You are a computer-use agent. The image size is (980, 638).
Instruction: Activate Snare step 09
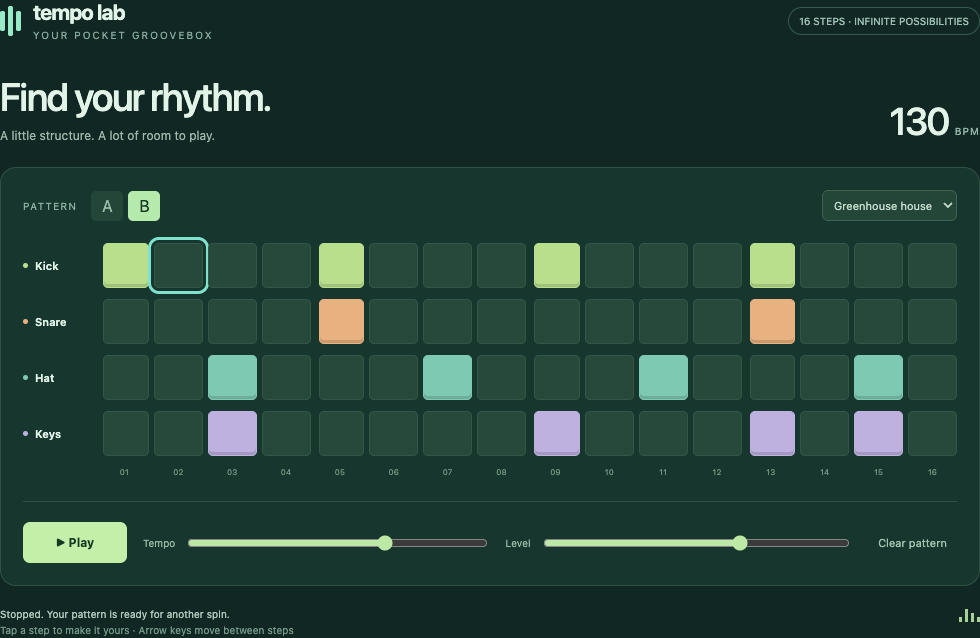[557, 322]
